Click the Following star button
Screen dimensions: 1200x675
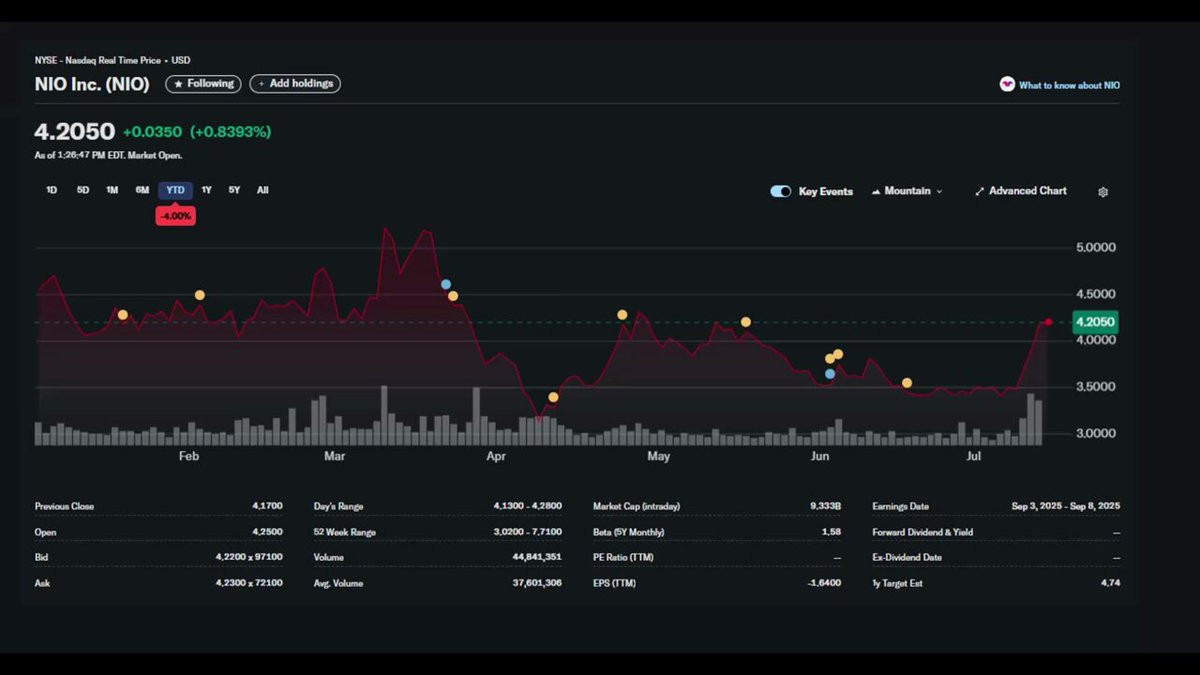[204, 84]
